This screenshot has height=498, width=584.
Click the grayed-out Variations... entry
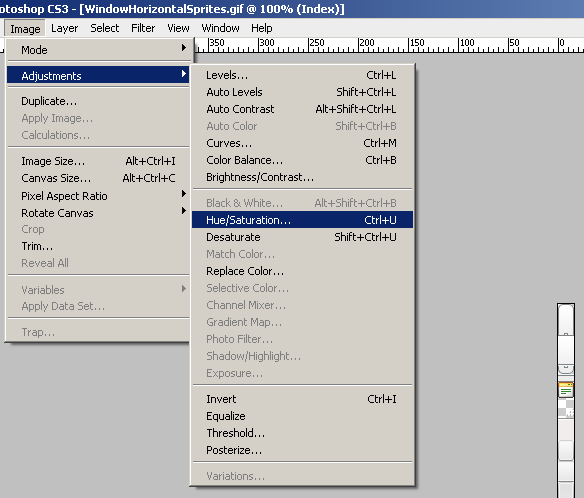(302, 476)
